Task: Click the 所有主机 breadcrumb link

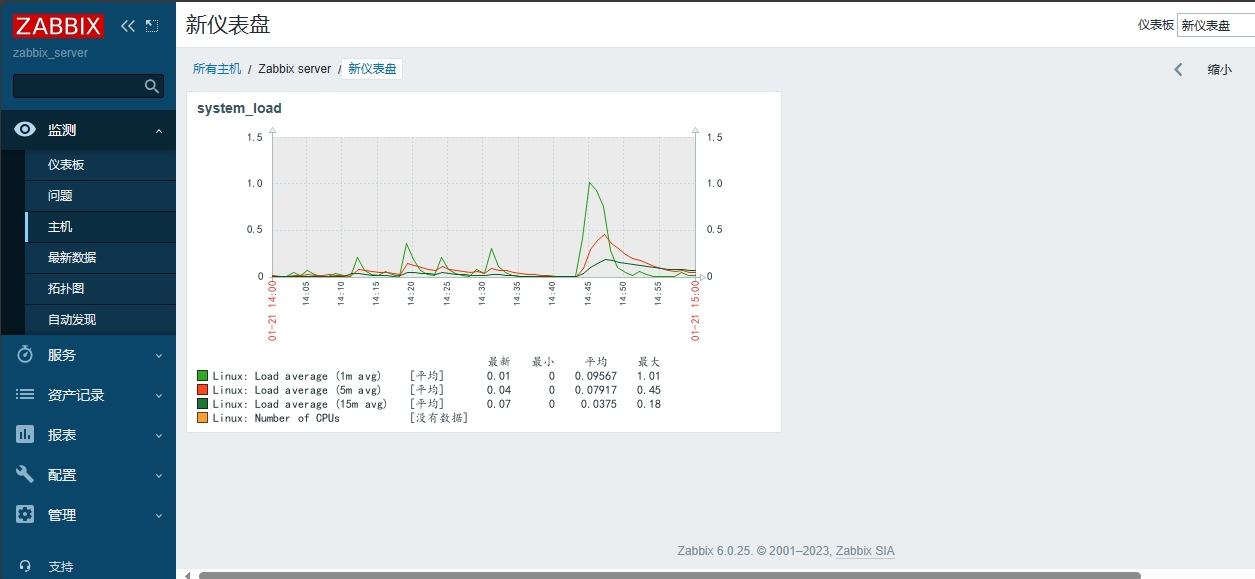Action: tap(217, 69)
